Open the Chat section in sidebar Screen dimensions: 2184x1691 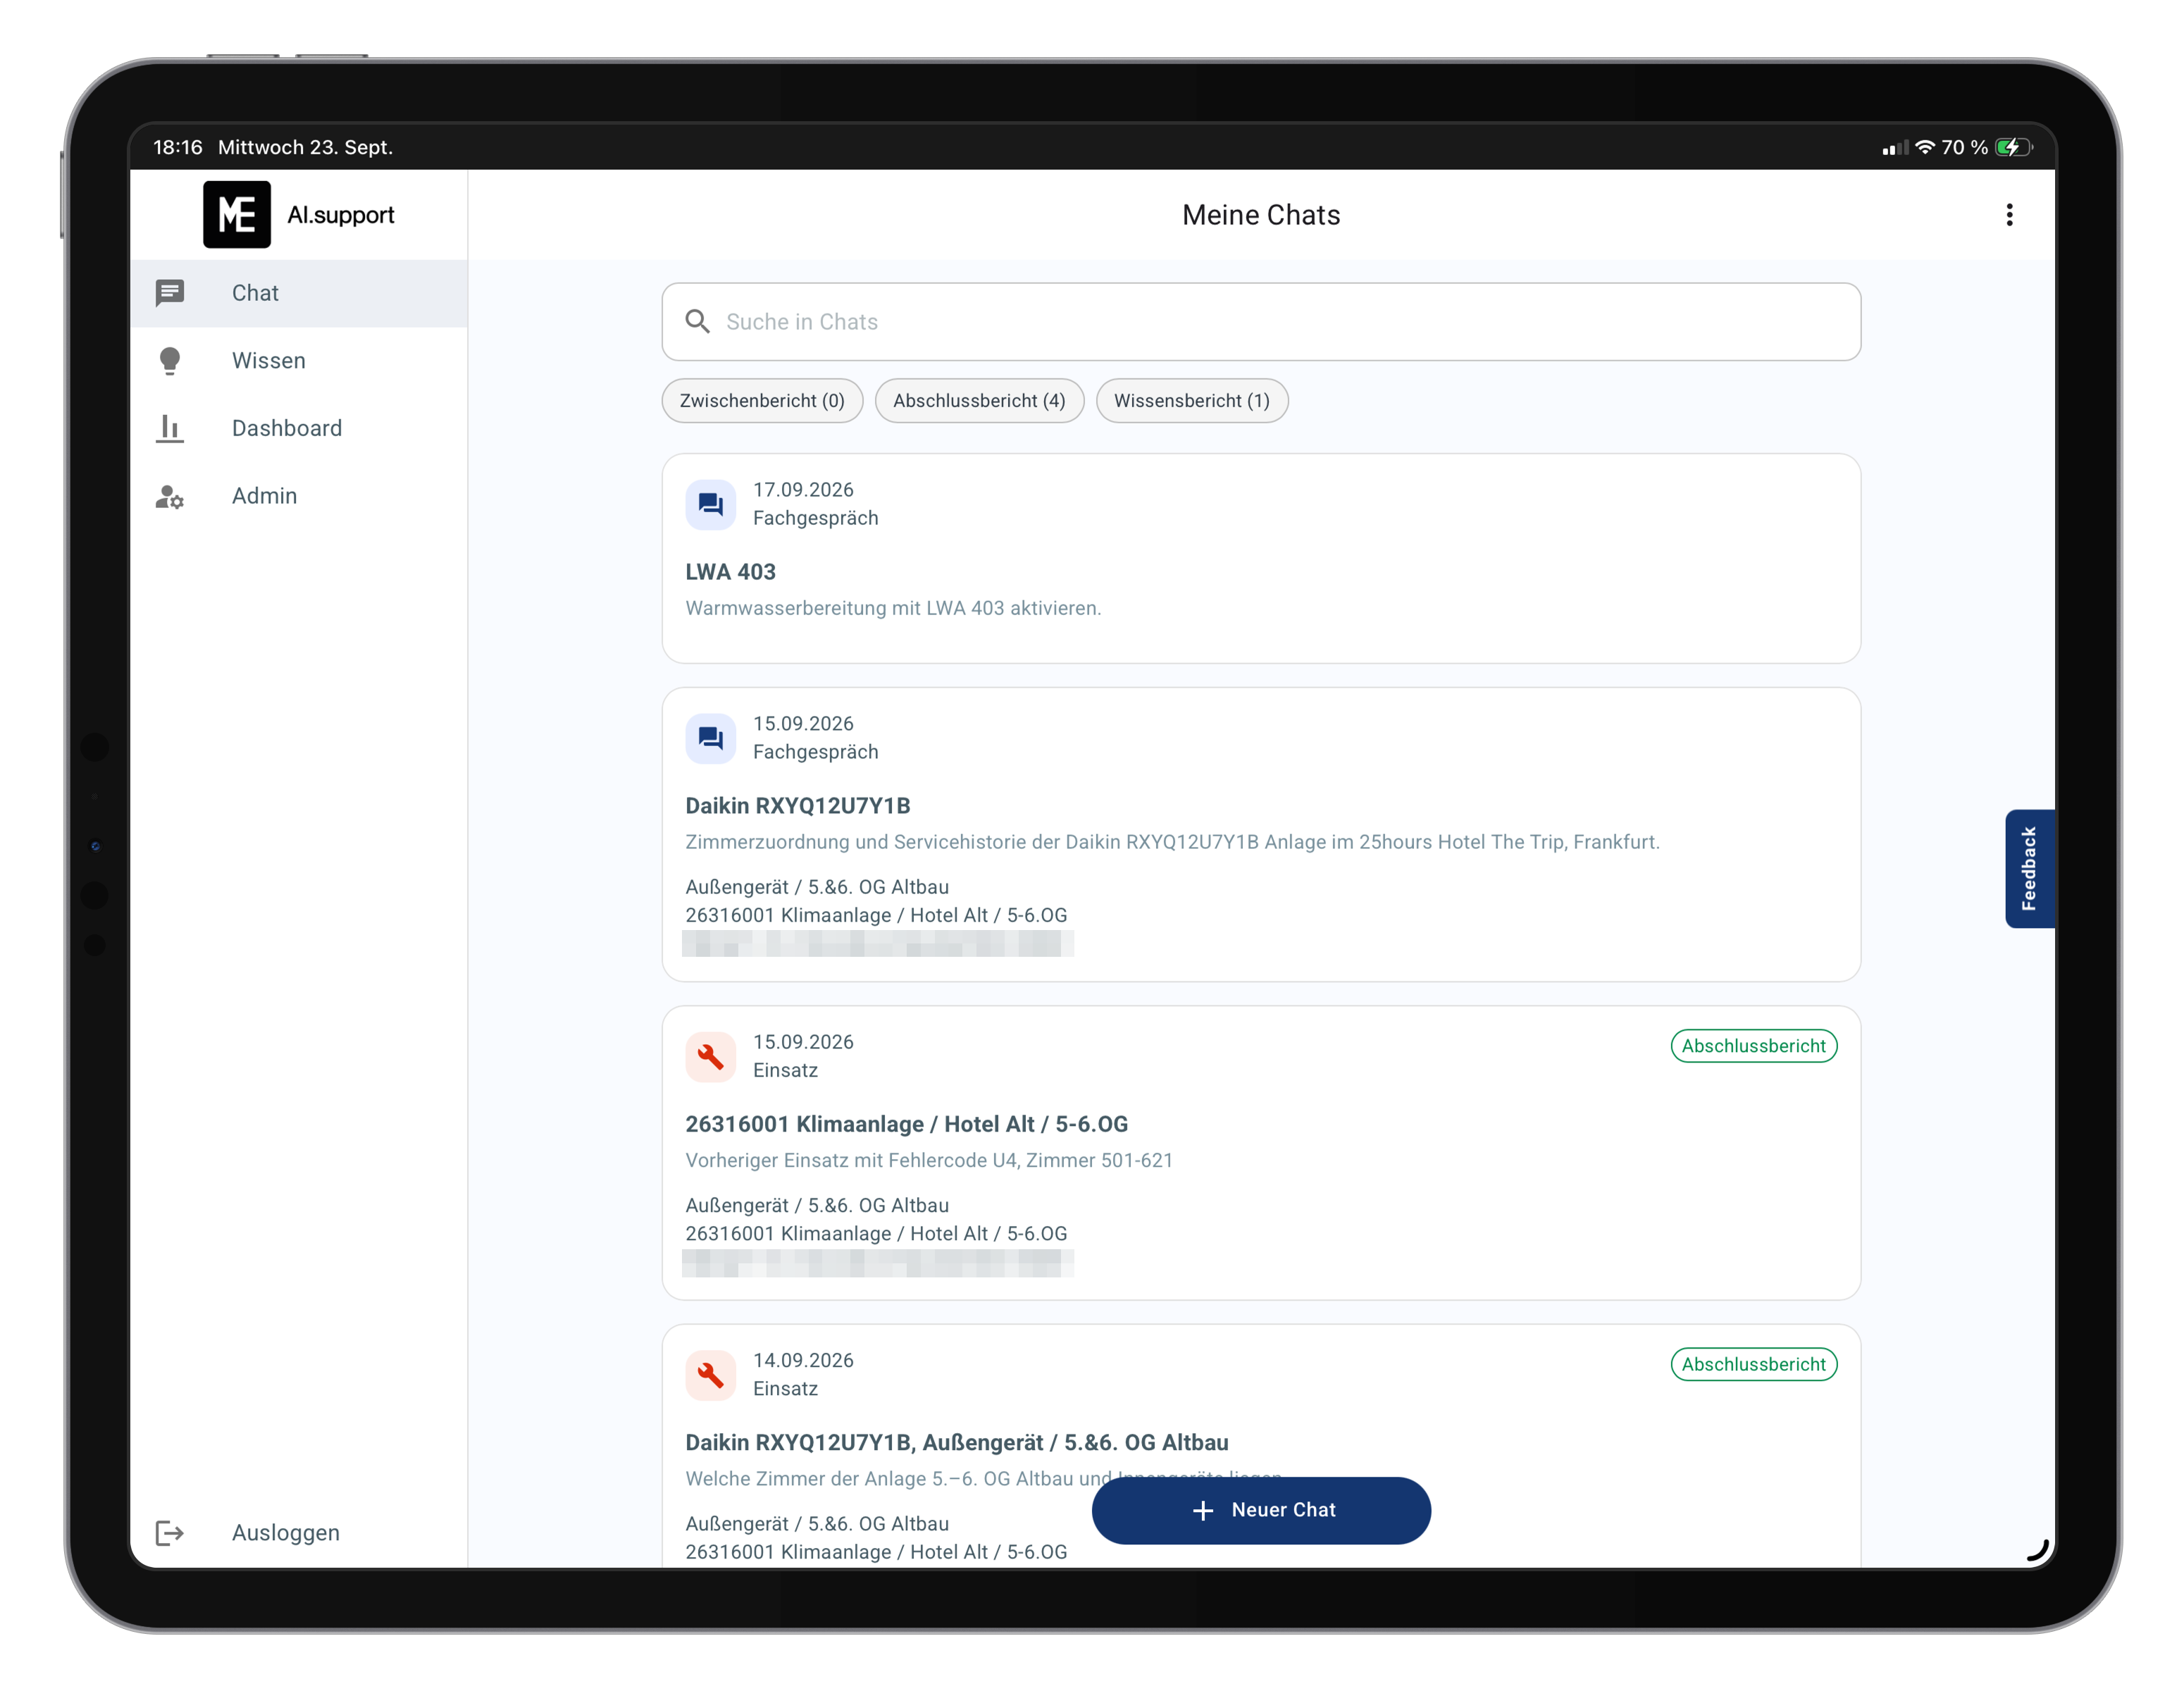coord(299,293)
